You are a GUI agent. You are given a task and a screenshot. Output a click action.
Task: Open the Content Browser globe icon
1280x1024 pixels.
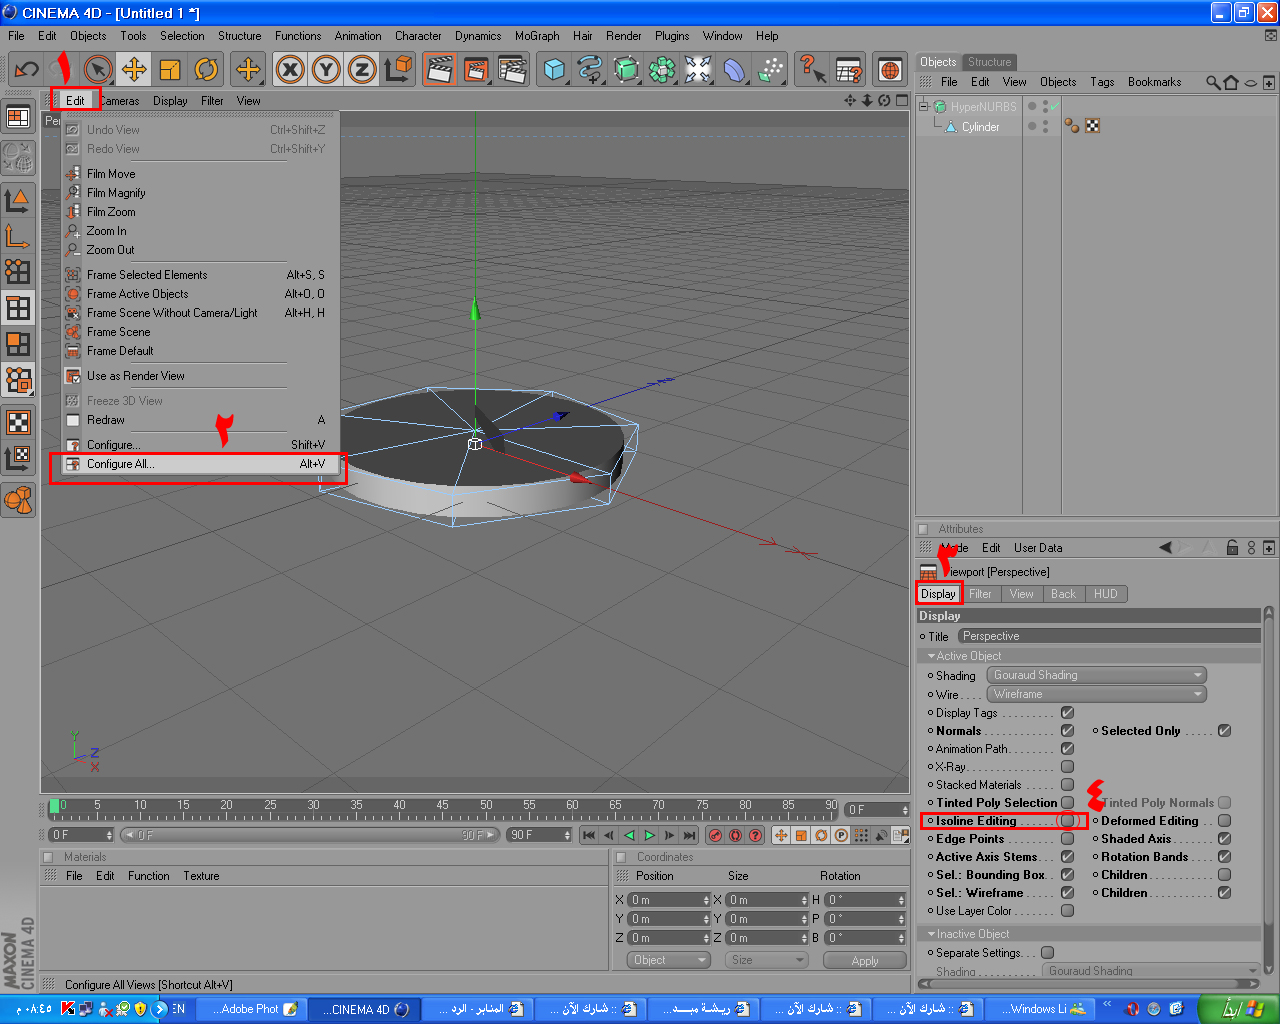(890, 69)
